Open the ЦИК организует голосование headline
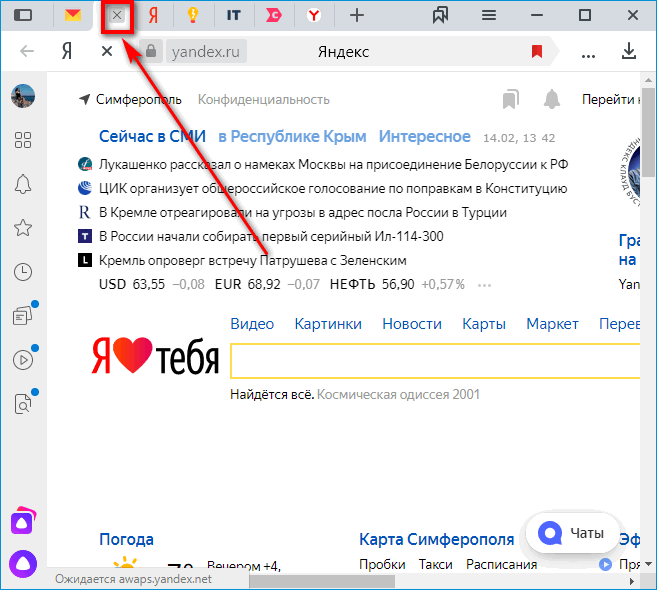Viewport: 657px width, 590px height. 333,189
